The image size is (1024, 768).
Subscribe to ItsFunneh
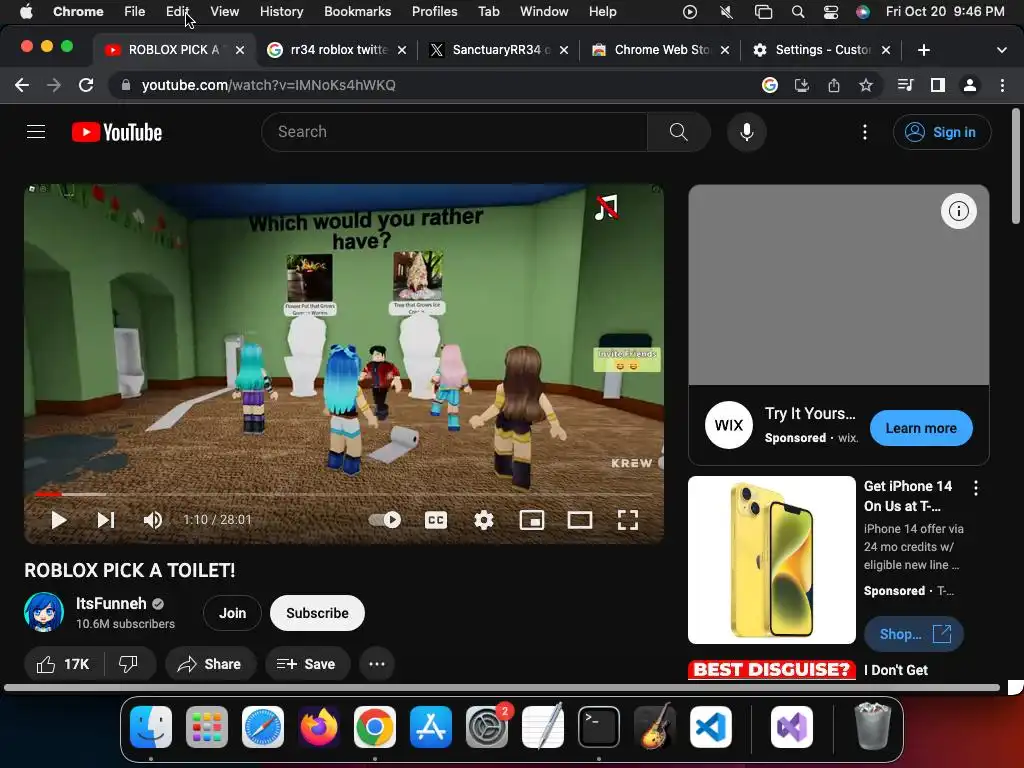(317, 613)
